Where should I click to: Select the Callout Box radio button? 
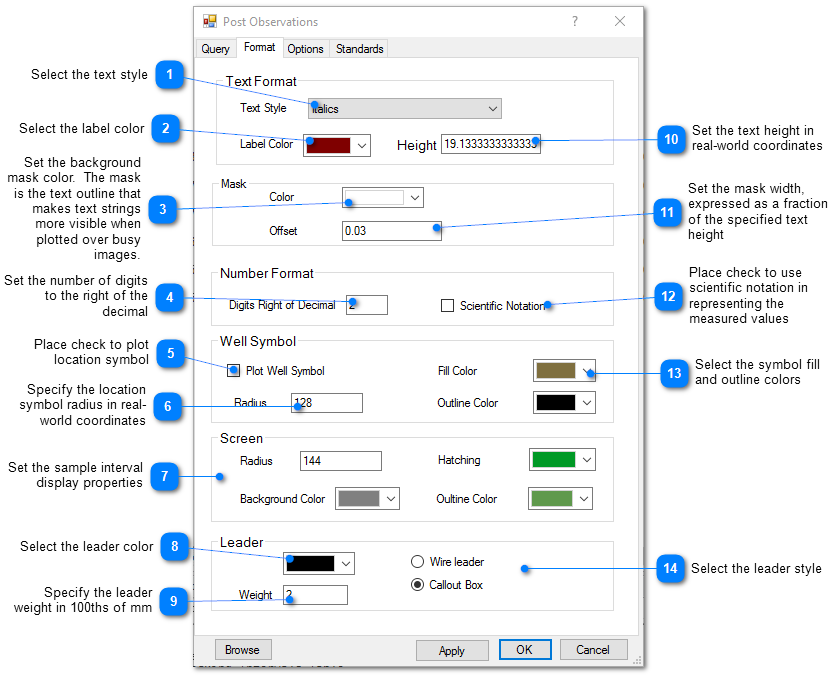tap(418, 585)
